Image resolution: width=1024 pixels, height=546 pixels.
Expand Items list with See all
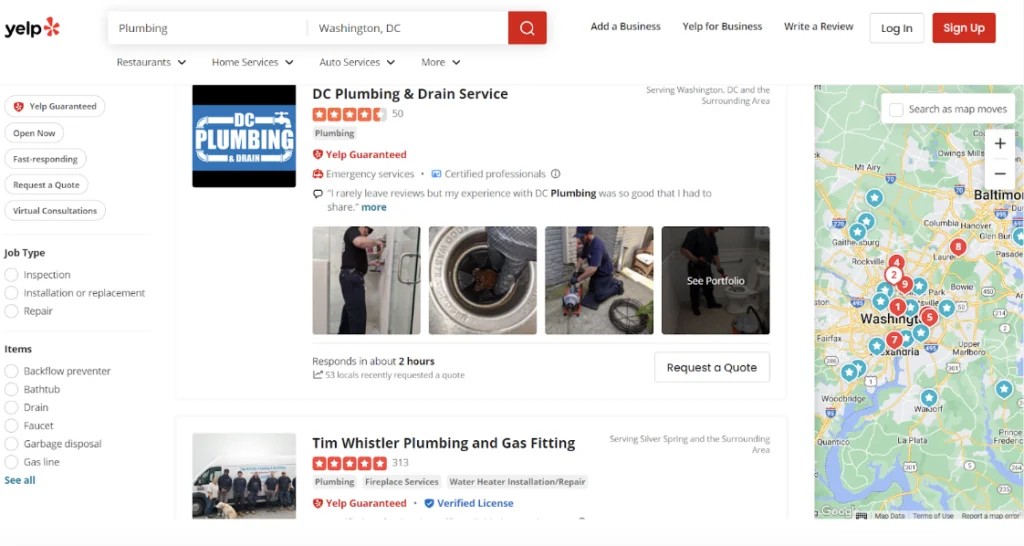coord(20,480)
